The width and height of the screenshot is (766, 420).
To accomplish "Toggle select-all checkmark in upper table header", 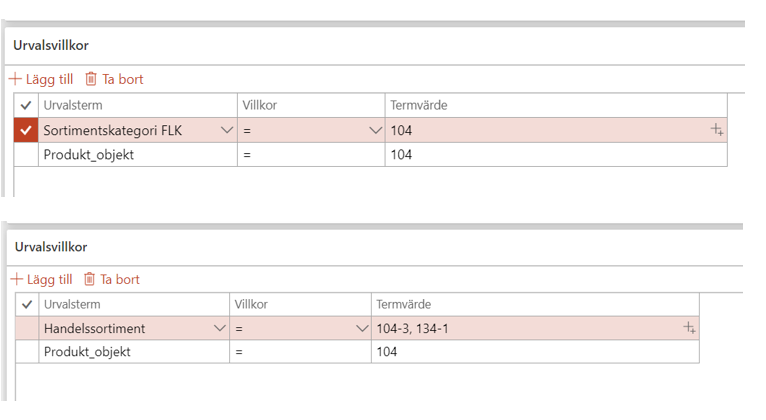I will click(26, 105).
